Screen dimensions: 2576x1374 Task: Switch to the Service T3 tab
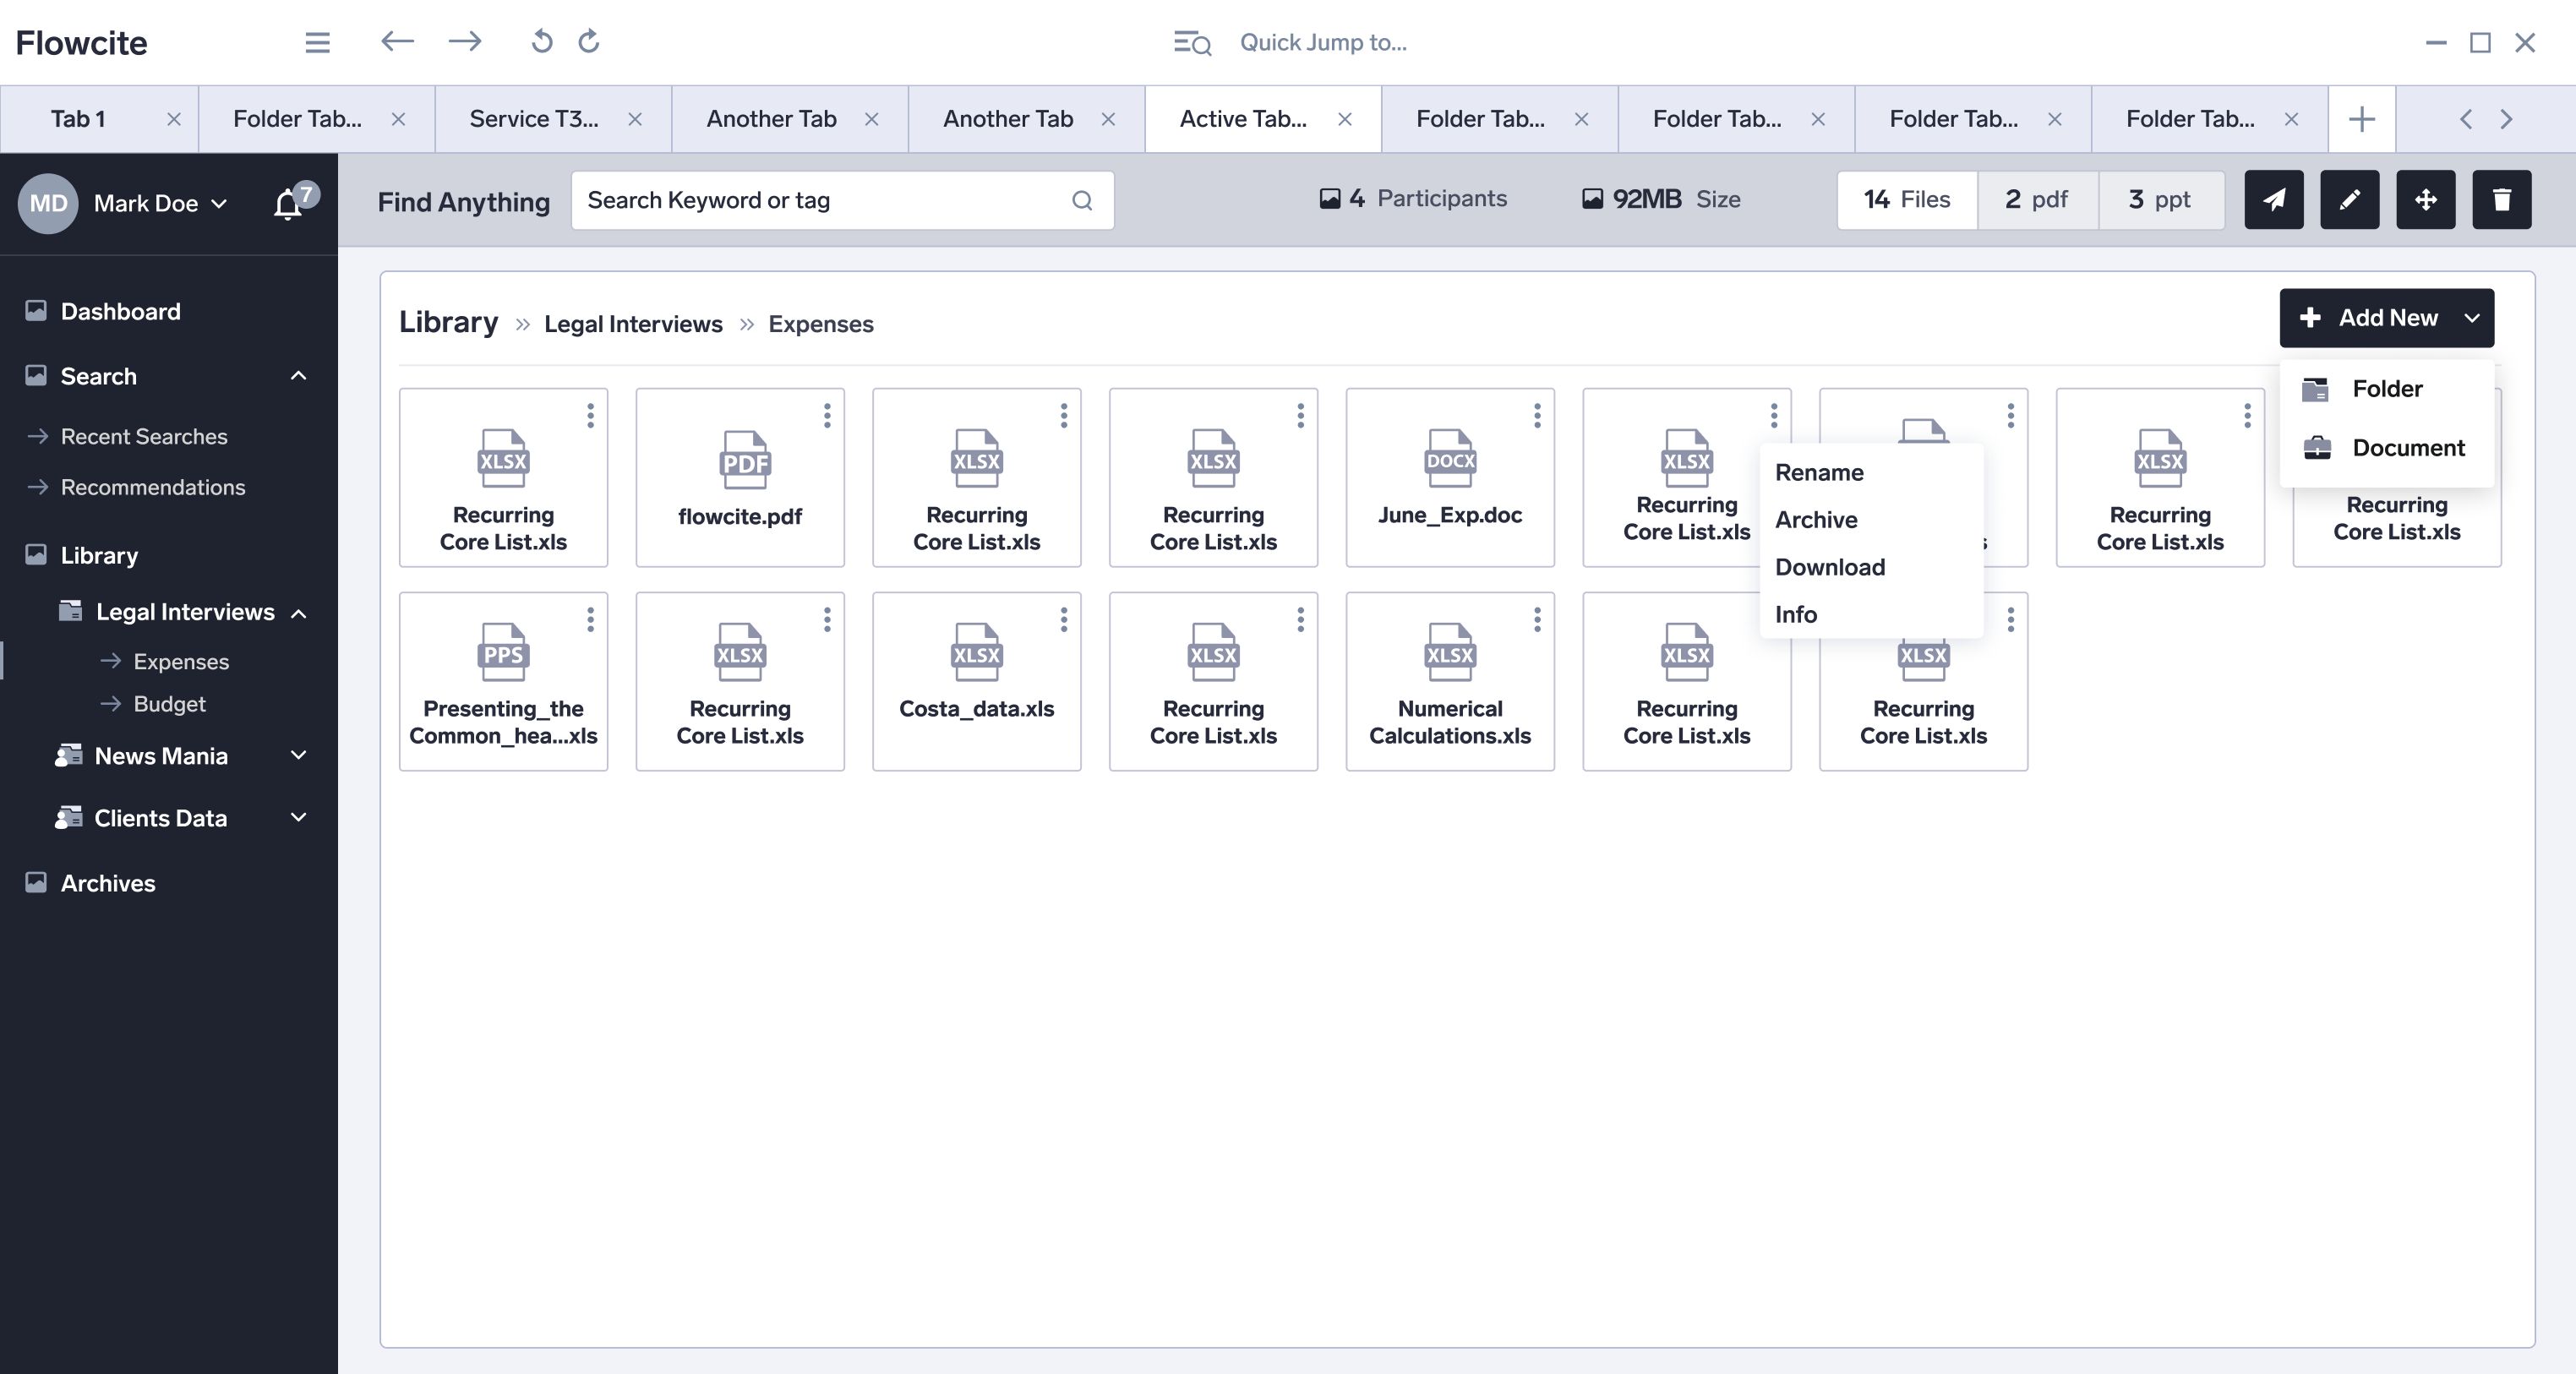(534, 119)
